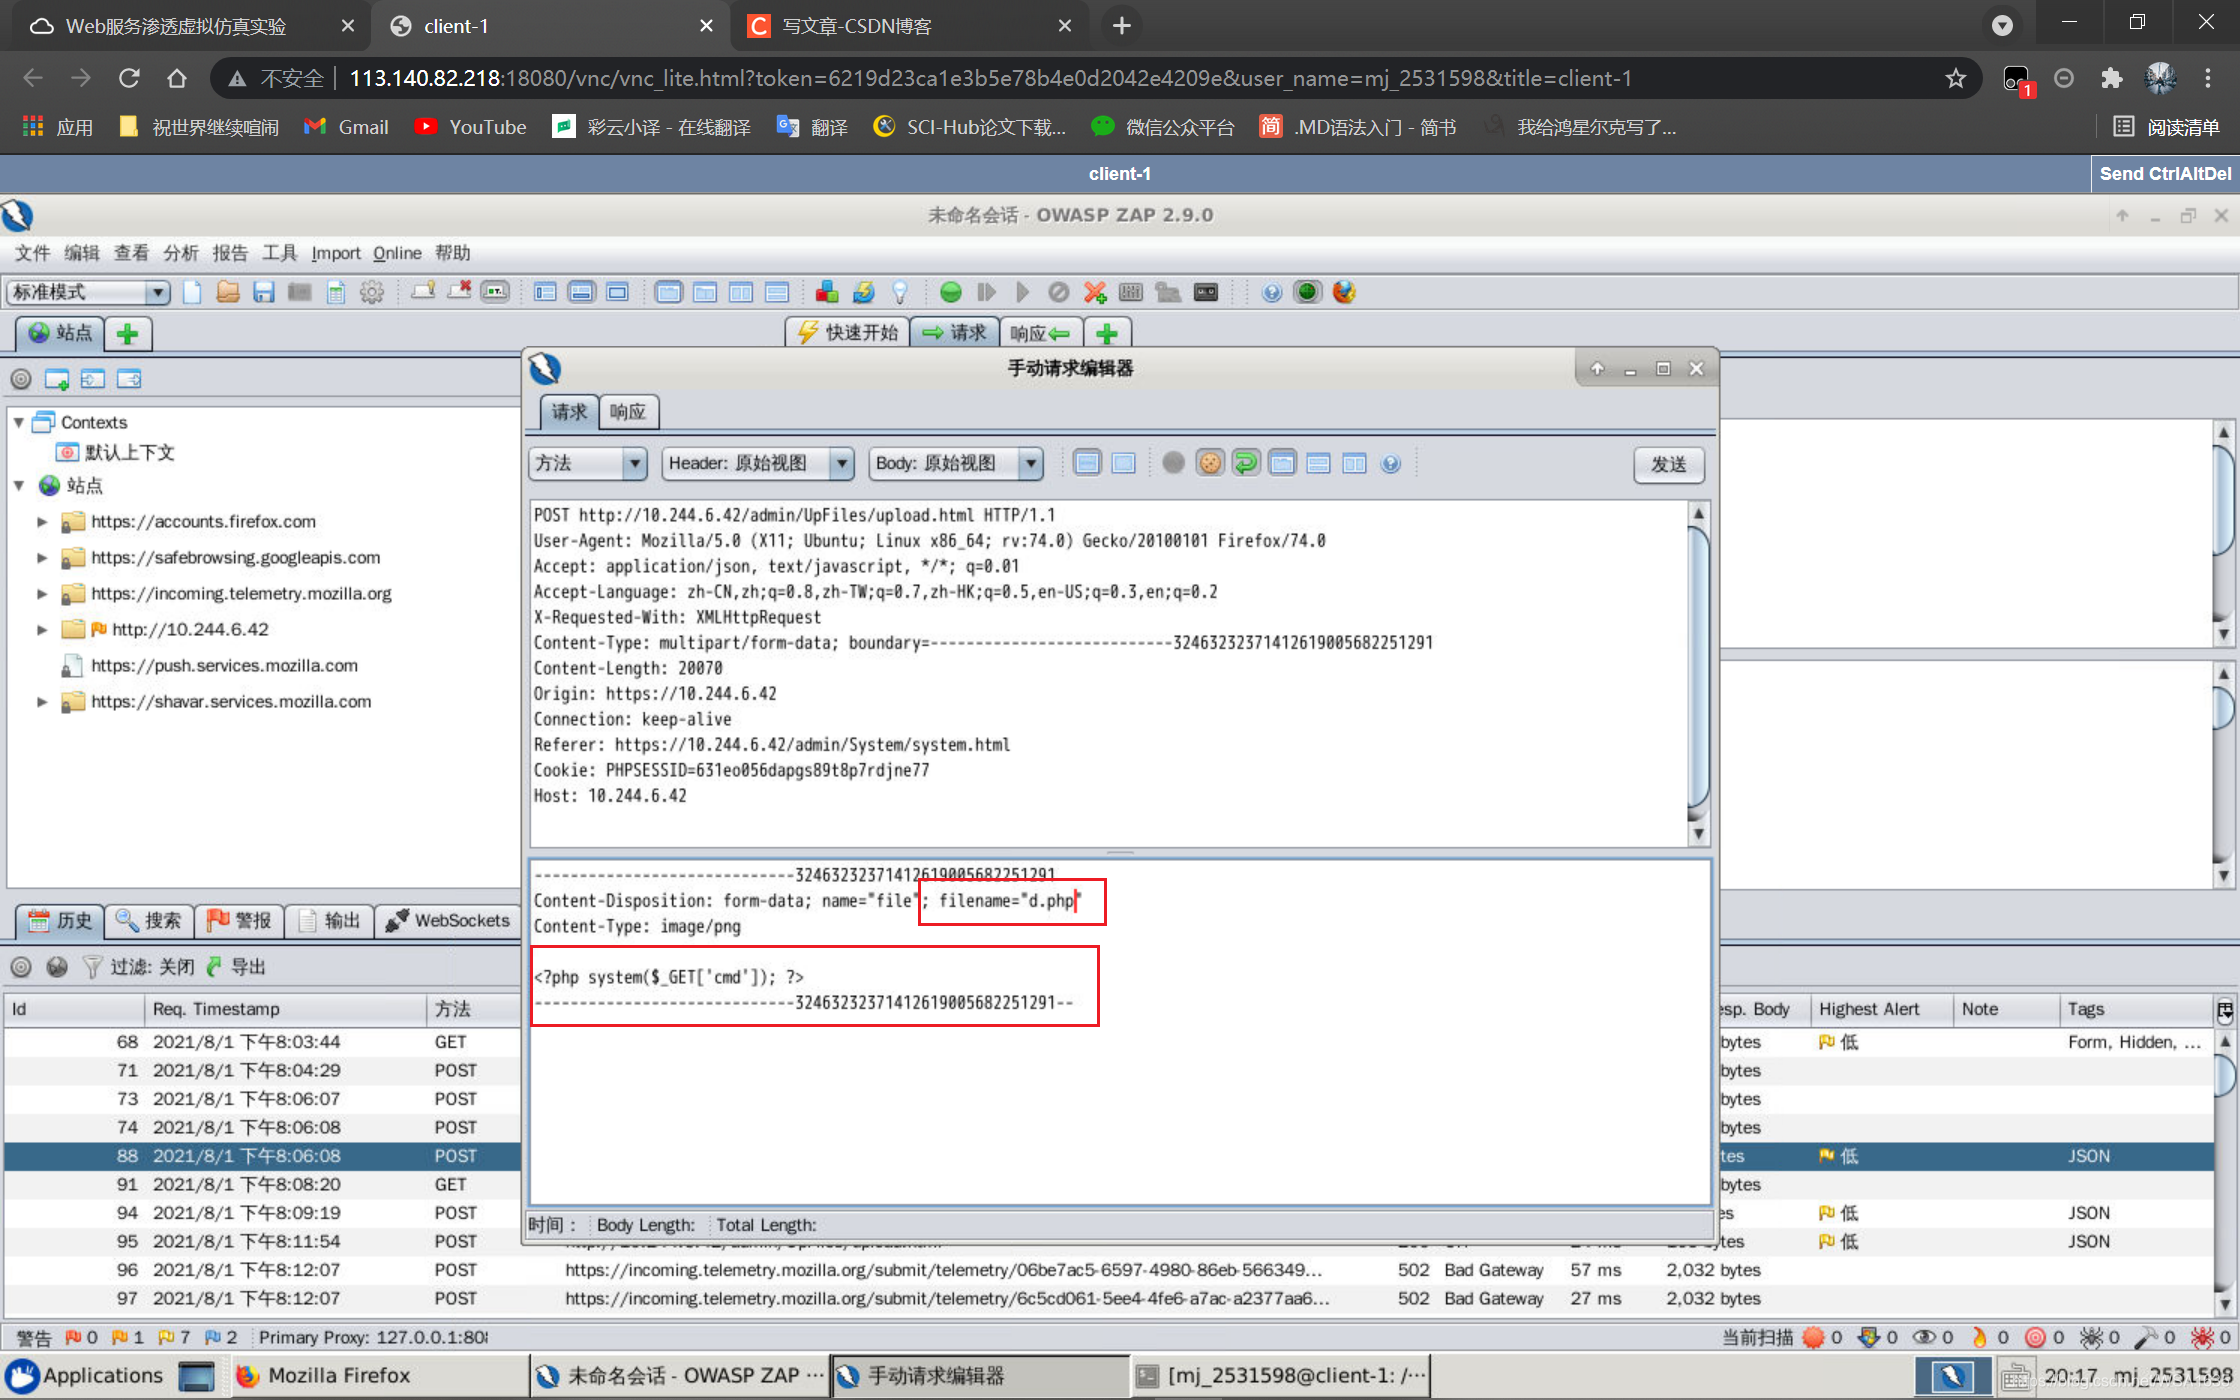Collapse the Contexts tree node
Viewport: 2240px width, 1400px height.
click(x=19, y=422)
